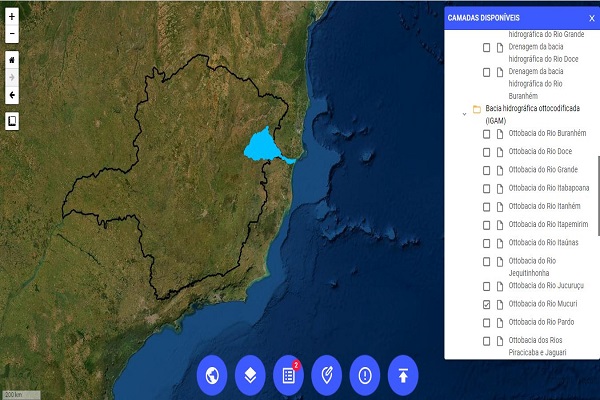
Task: Enable Ottobacia dos Rios Piracicaba e Jaguari
Action: 486,341
